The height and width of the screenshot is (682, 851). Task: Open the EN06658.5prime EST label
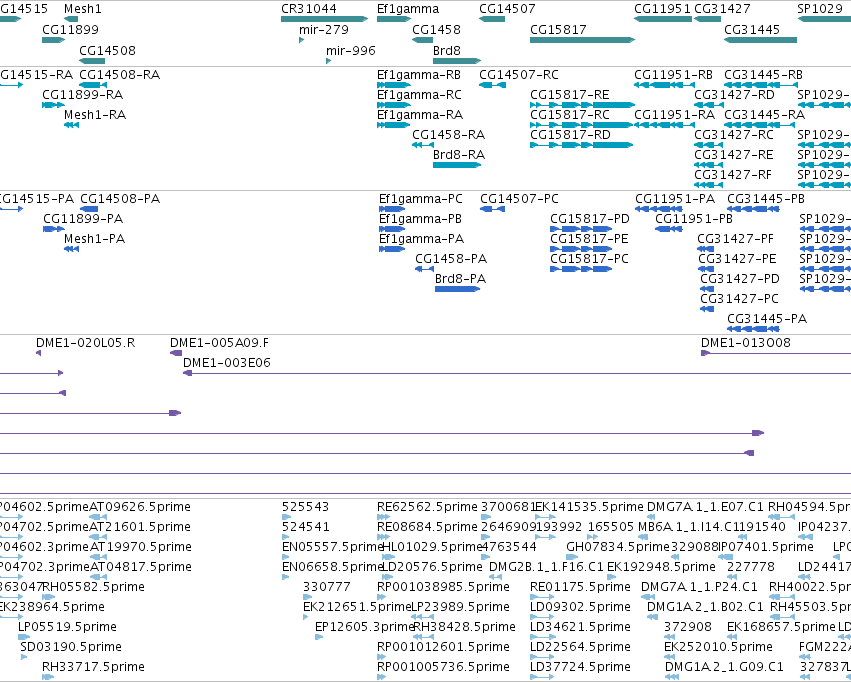333,568
